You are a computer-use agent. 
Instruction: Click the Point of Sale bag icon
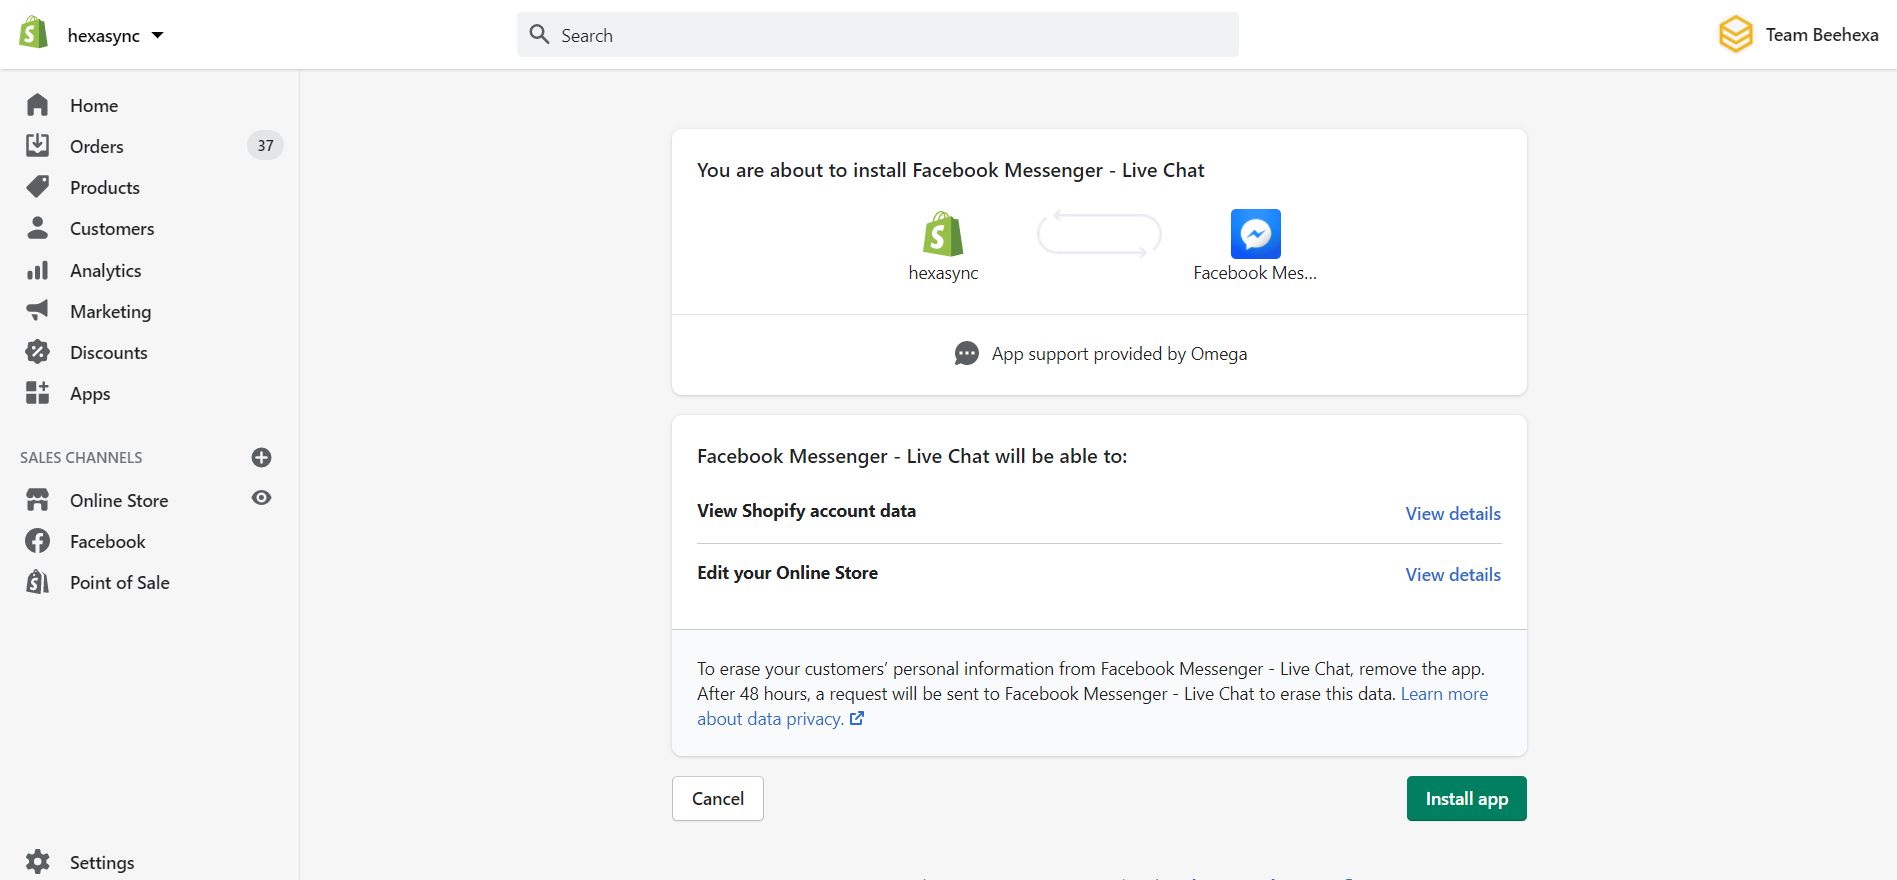(38, 582)
